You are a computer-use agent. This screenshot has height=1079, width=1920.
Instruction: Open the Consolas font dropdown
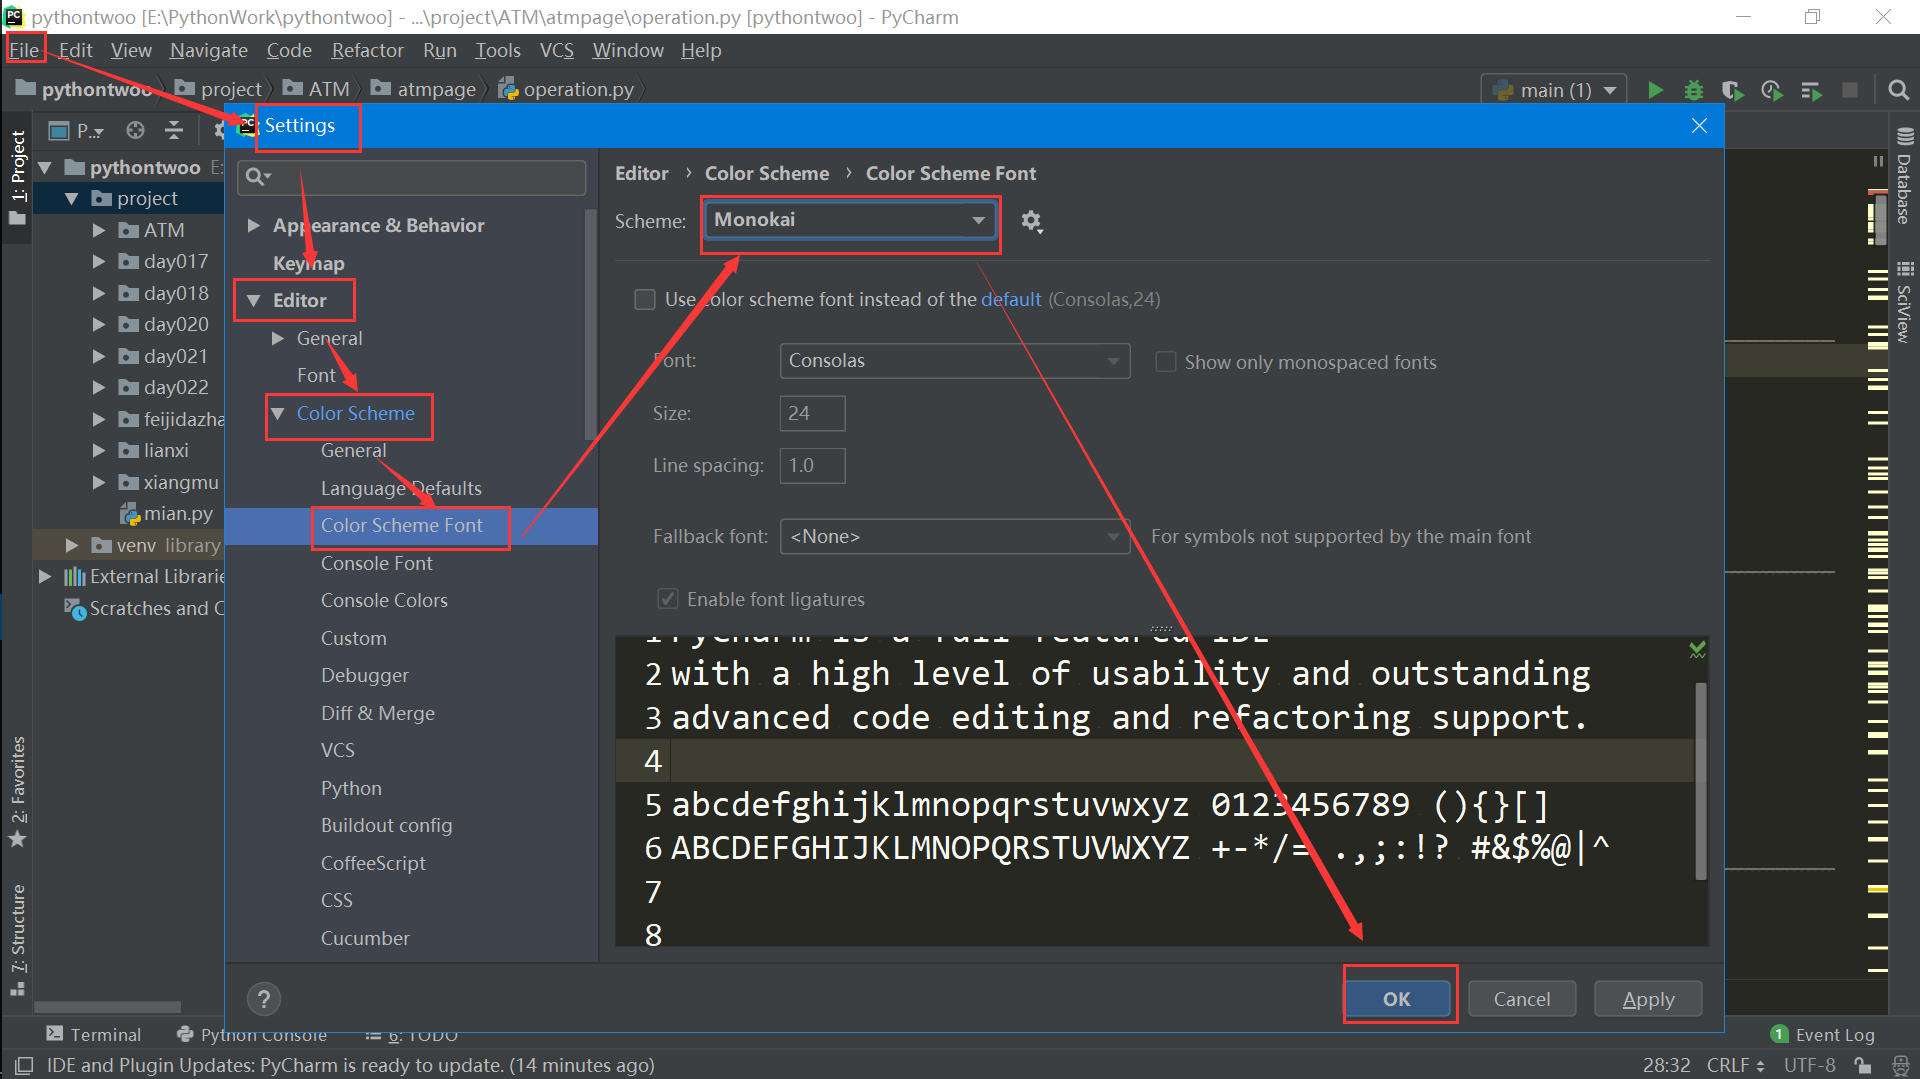click(955, 361)
